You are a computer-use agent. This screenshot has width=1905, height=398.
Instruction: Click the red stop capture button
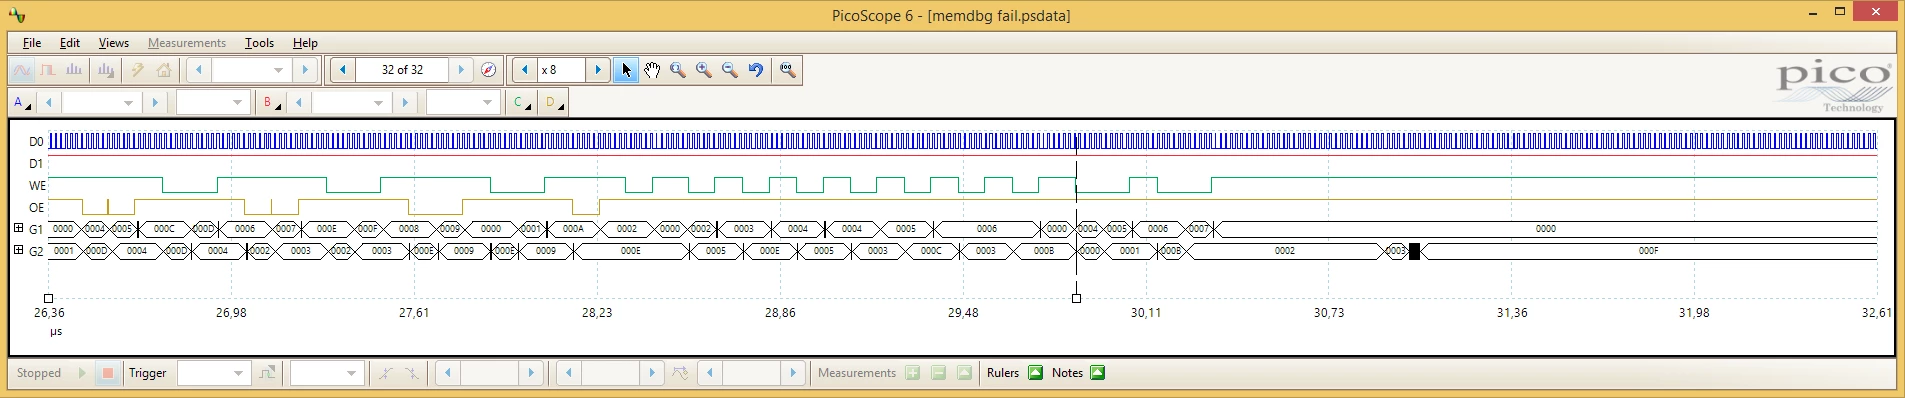[x=108, y=373]
